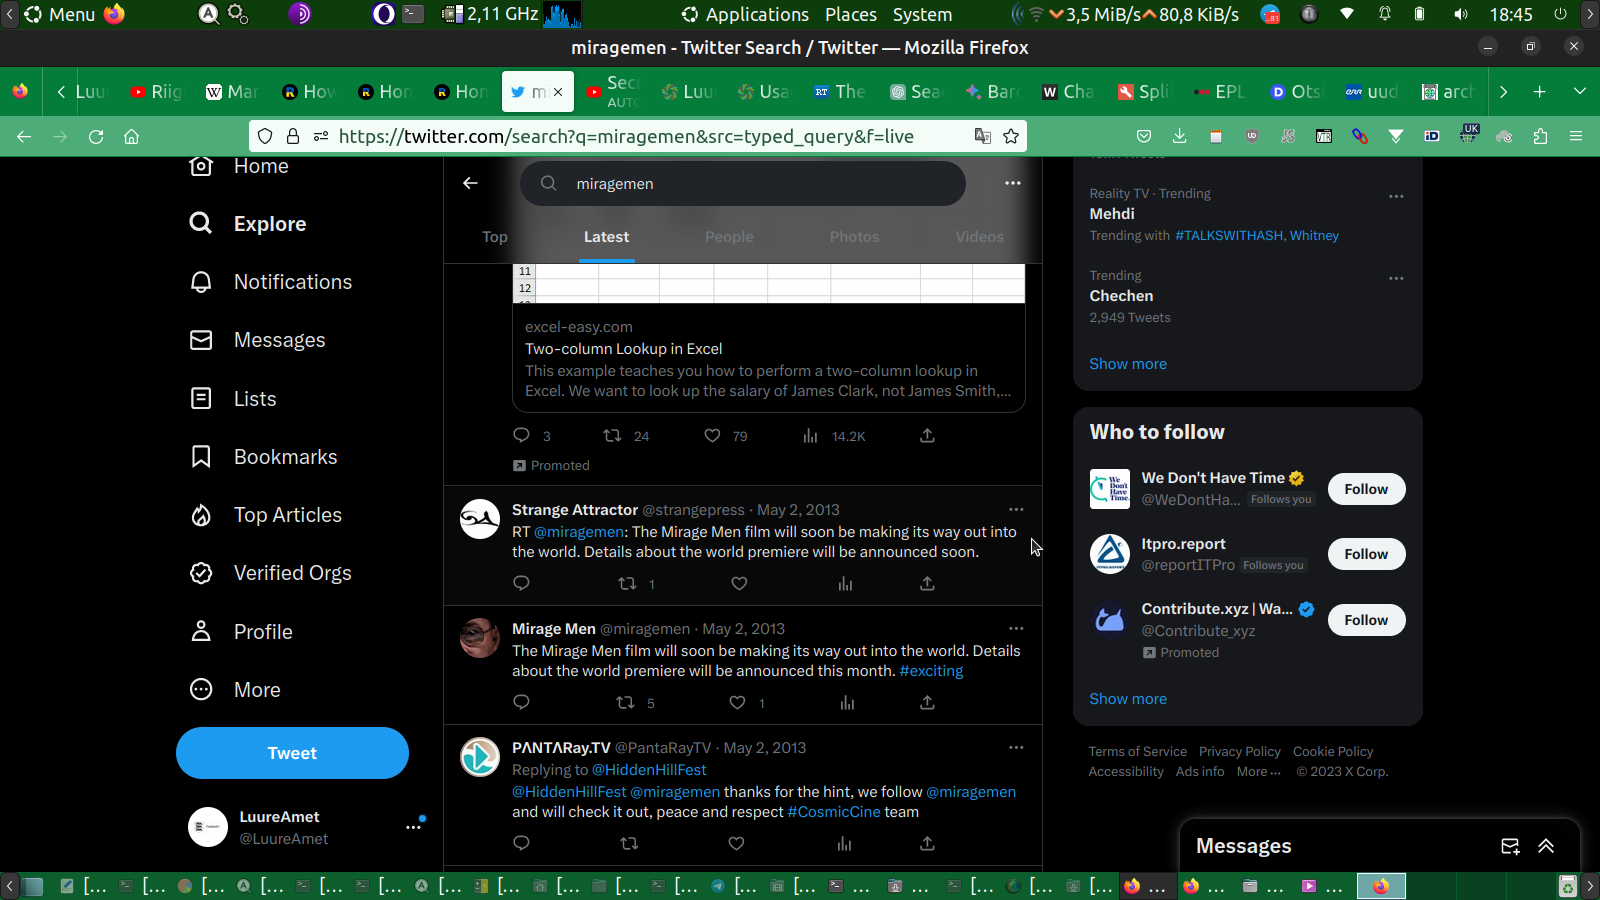Retweet the Strange Attractor tweet
Image resolution: width=1600 pixels, height=900 pixels.
[x=627, y=584]
